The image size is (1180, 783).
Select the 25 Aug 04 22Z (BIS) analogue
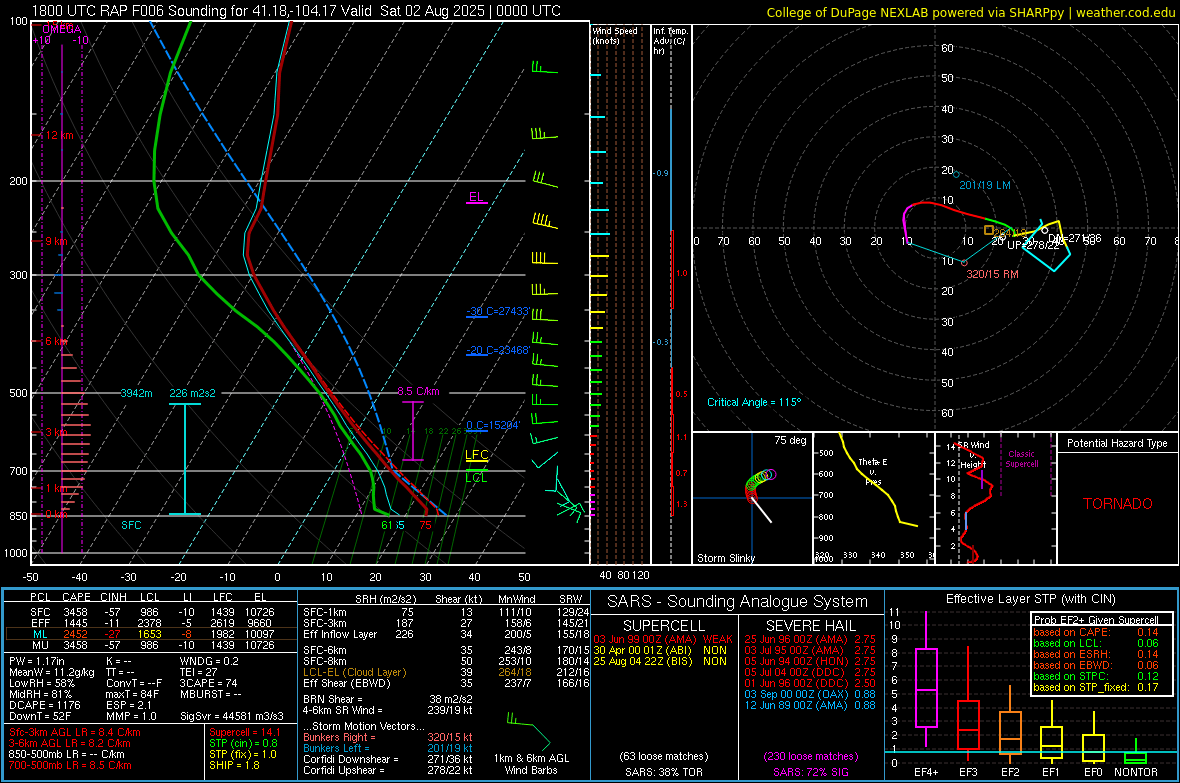(x=660, y=661)
